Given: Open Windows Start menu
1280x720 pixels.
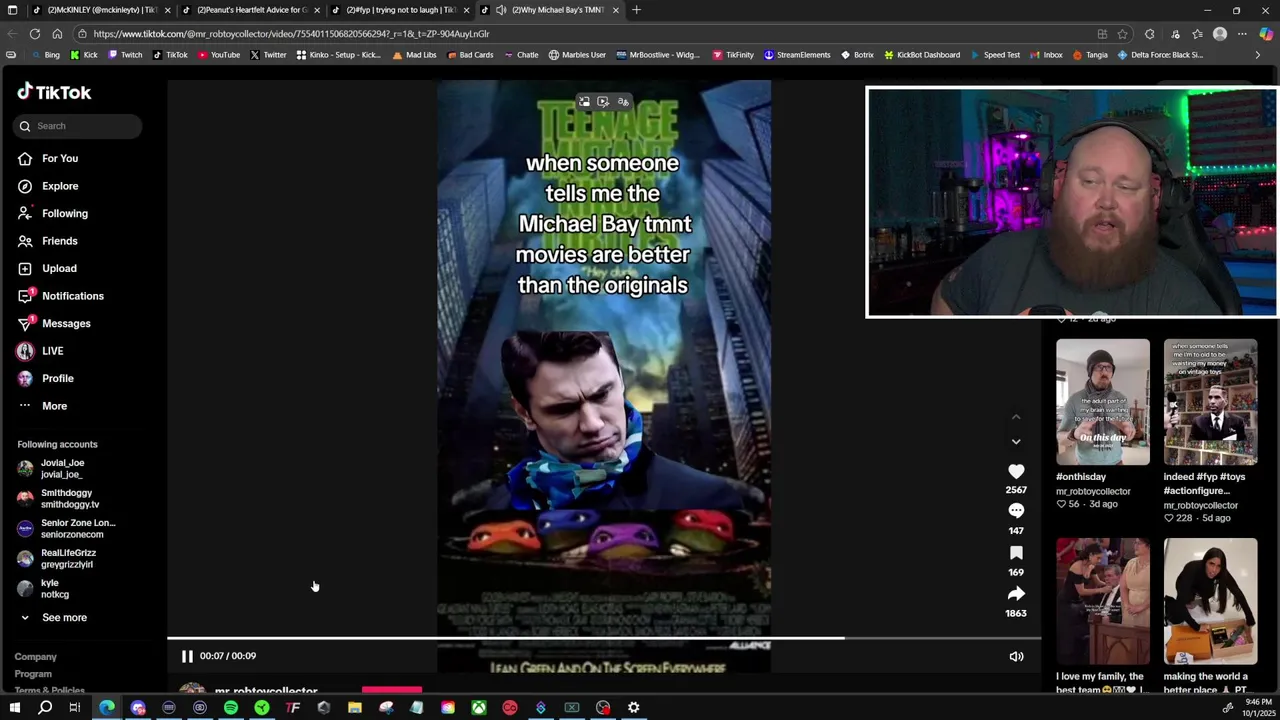Looking at the screenshot, I should (14, 708).
